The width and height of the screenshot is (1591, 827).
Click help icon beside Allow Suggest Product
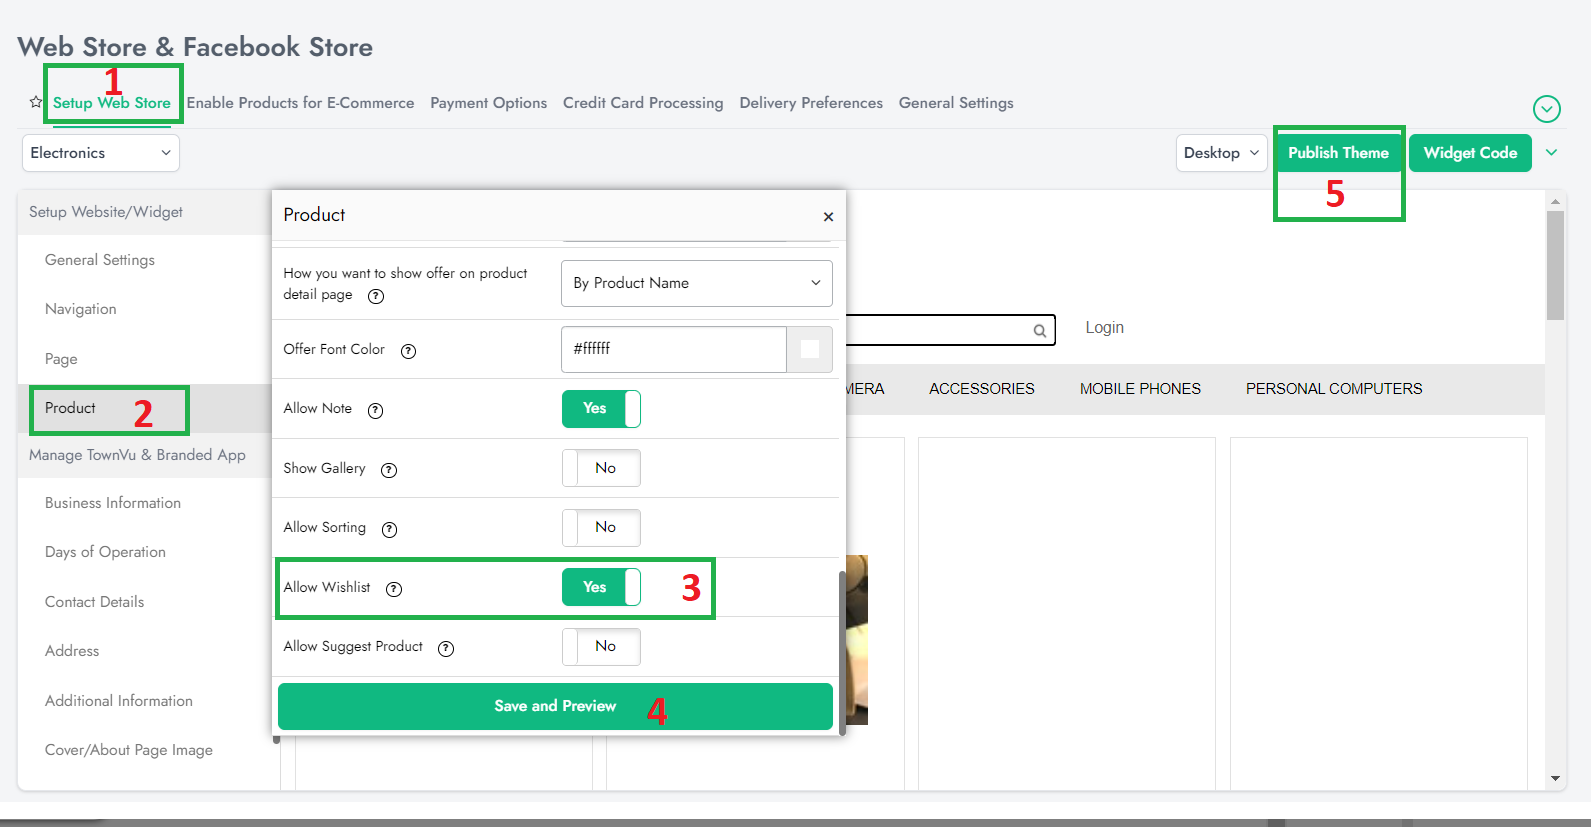[446, 648]
